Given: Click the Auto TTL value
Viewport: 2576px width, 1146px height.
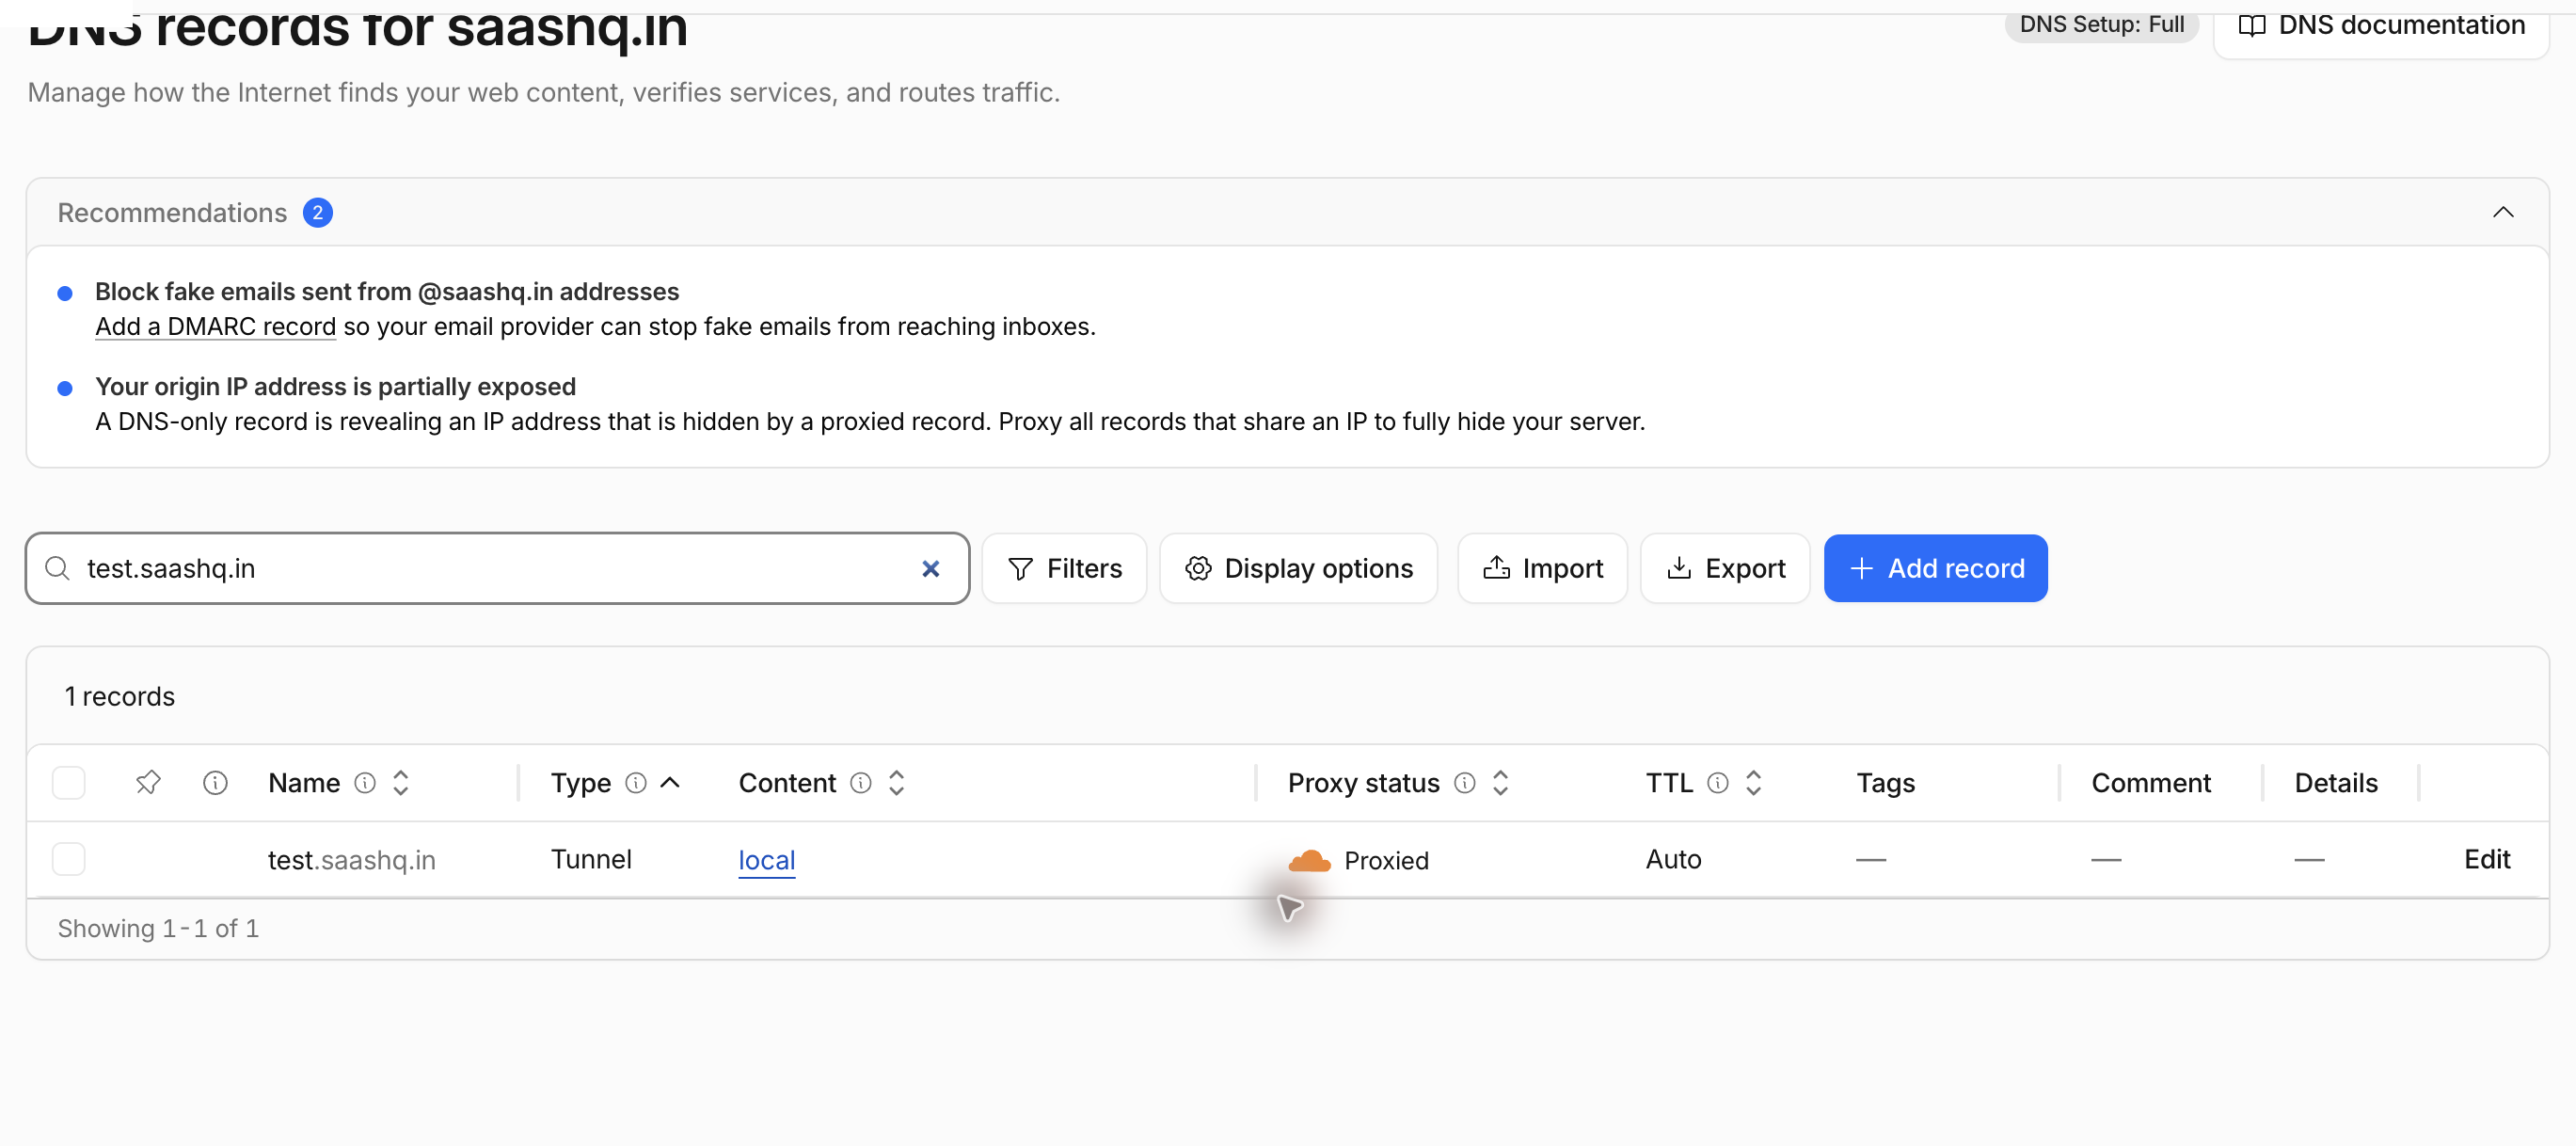Looking at the screenshot, I should pyautogui.click(x=1673, y=859).
